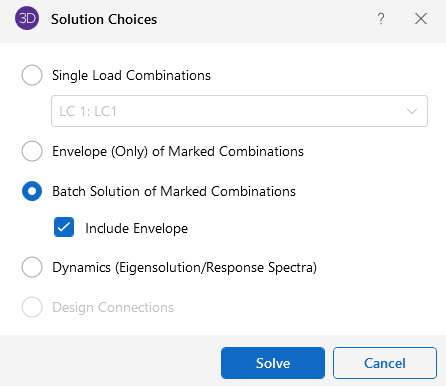Click the Batch Solution of Marked Combinations label

click(x=174, y=191)
